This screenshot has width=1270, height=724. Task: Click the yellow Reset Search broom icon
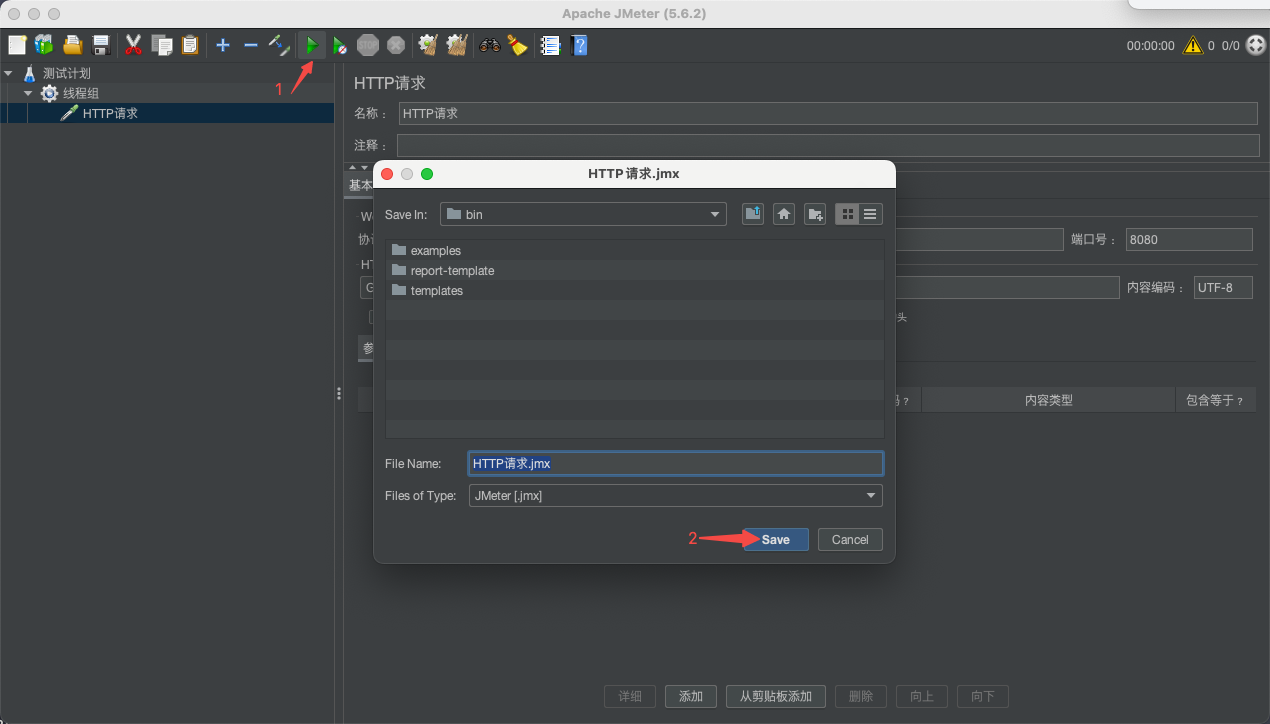click(x=517, y=45)
